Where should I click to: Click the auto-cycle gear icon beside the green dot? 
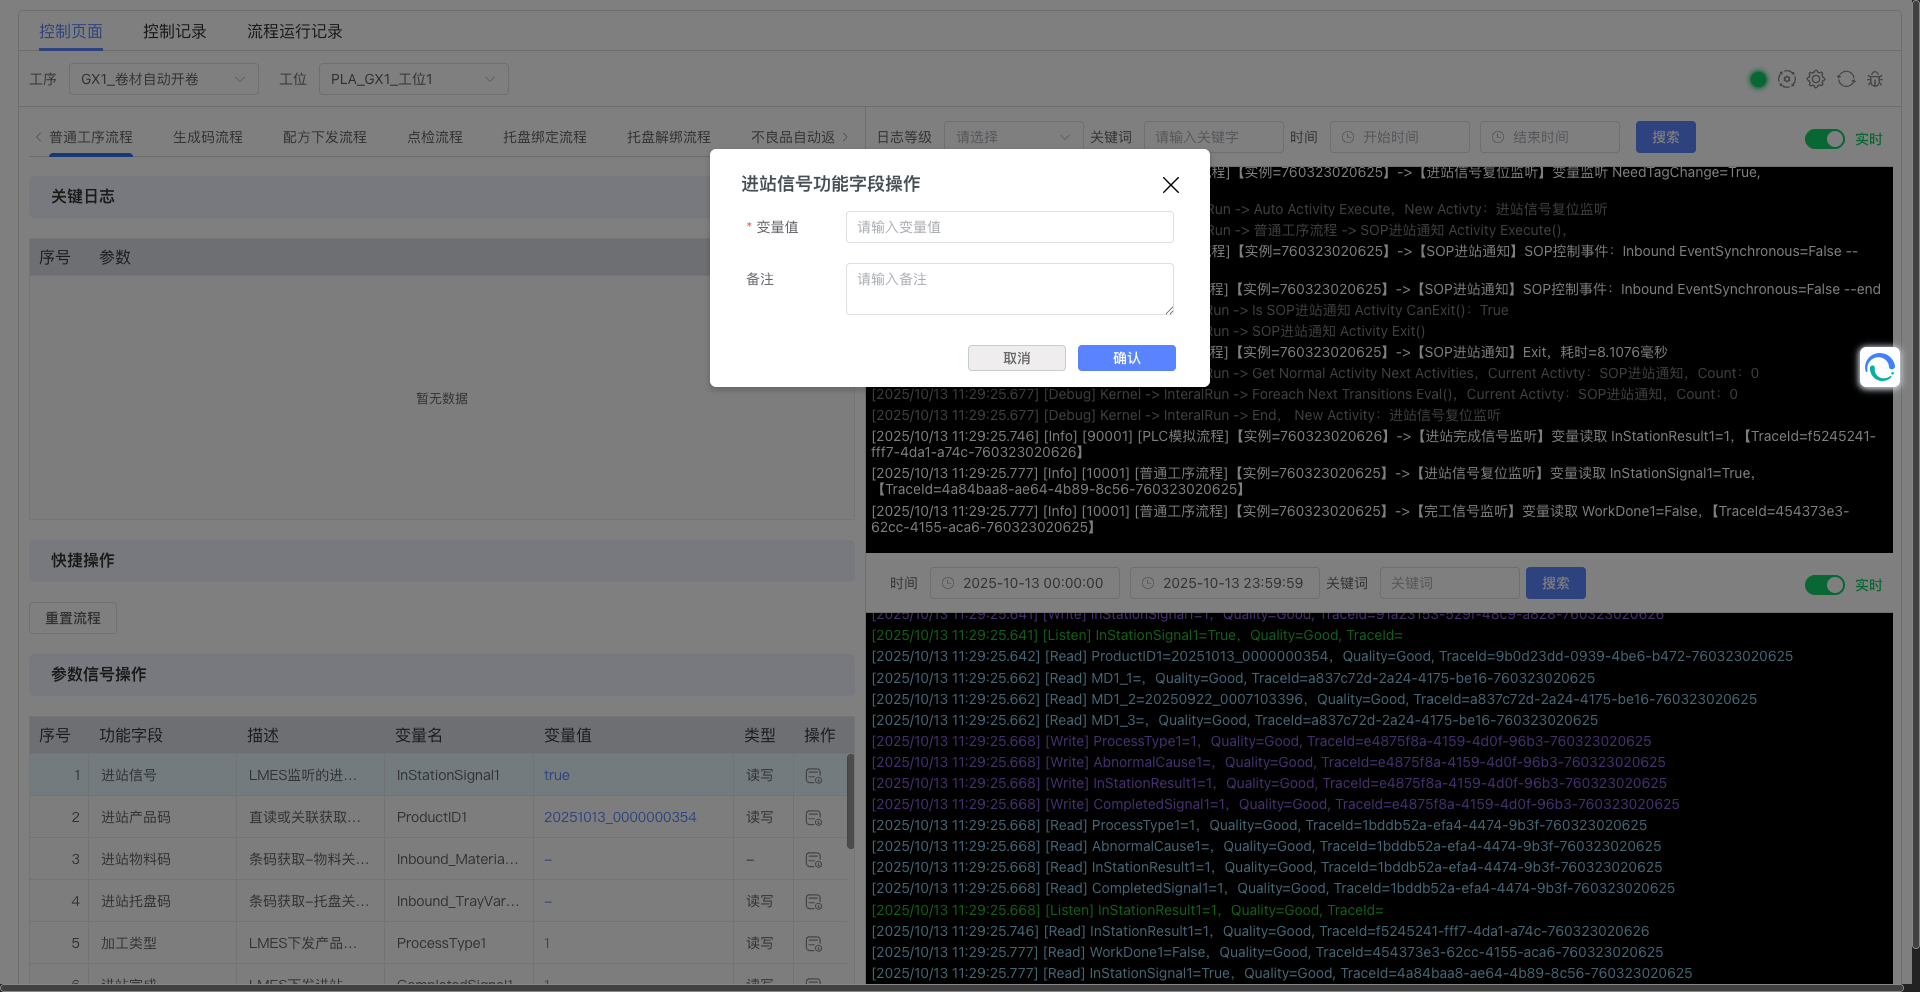point(1787,79)
